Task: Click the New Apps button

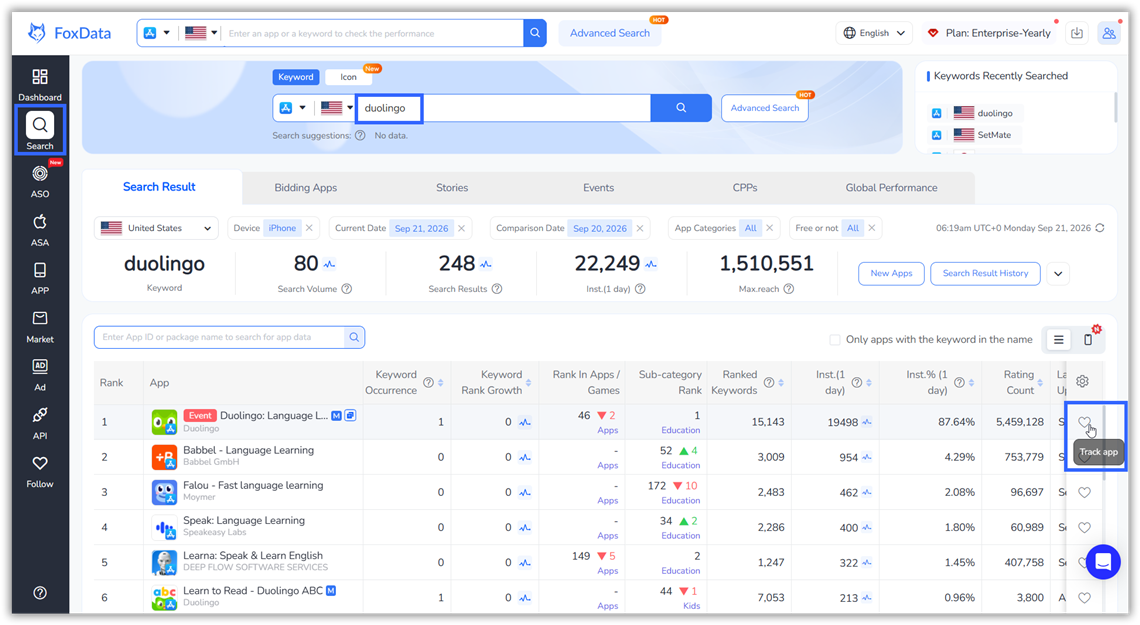Action: coord(891,273)
